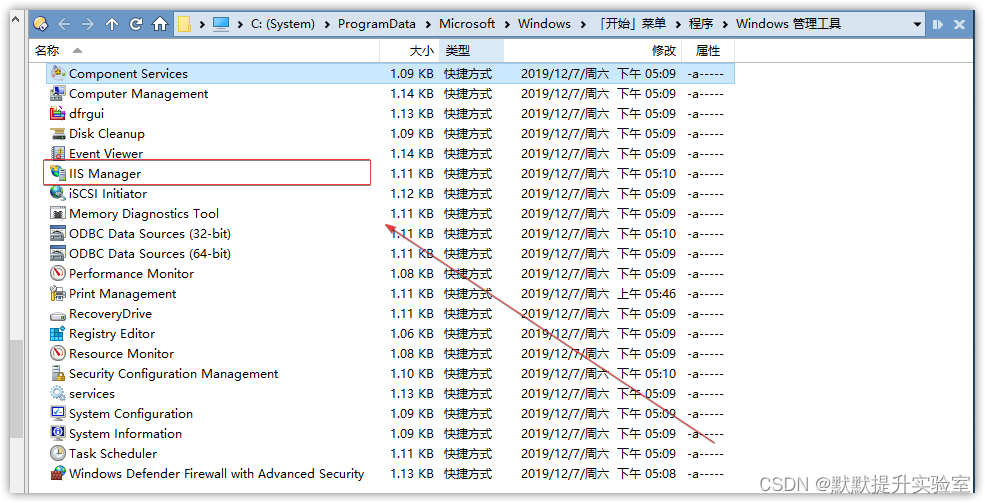Expand chevron after C: (System)
The image size is (985, 503).
coord(327,24)
